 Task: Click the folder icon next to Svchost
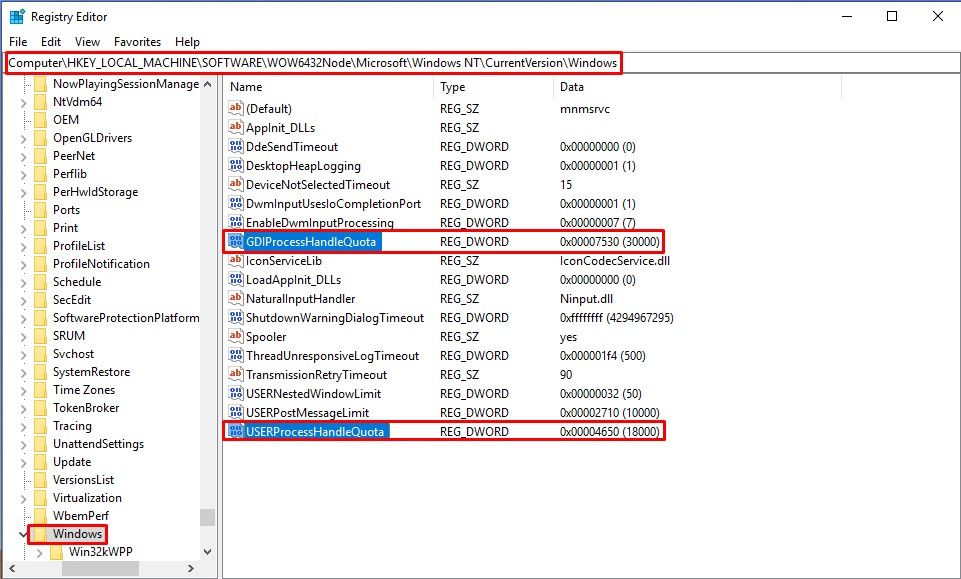pyautogui.click(x=40, y=354)
